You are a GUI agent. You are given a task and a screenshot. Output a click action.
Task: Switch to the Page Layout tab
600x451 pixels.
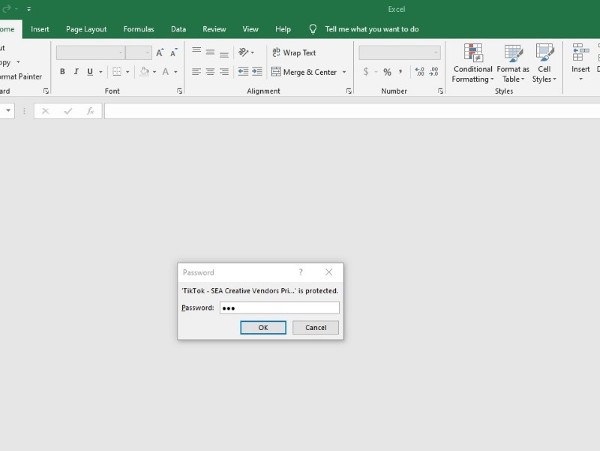tap(86, 30)
